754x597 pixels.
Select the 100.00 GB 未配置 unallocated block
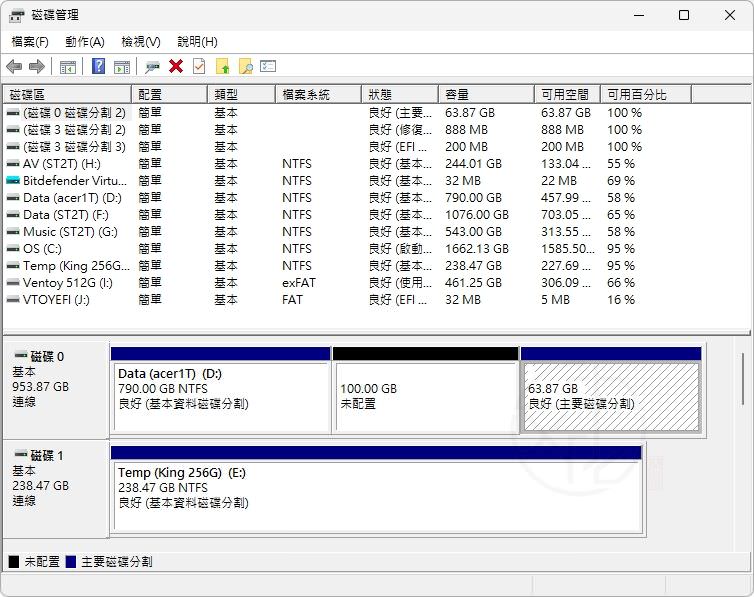point(426,389)
